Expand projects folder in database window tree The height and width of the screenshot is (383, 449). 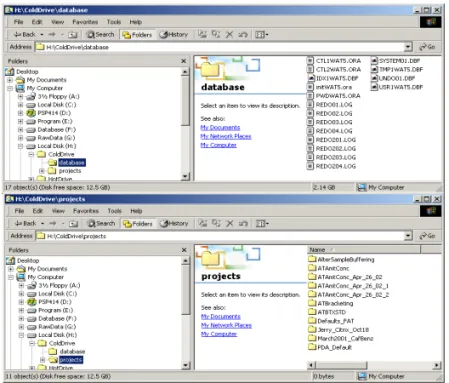(42, 171)
